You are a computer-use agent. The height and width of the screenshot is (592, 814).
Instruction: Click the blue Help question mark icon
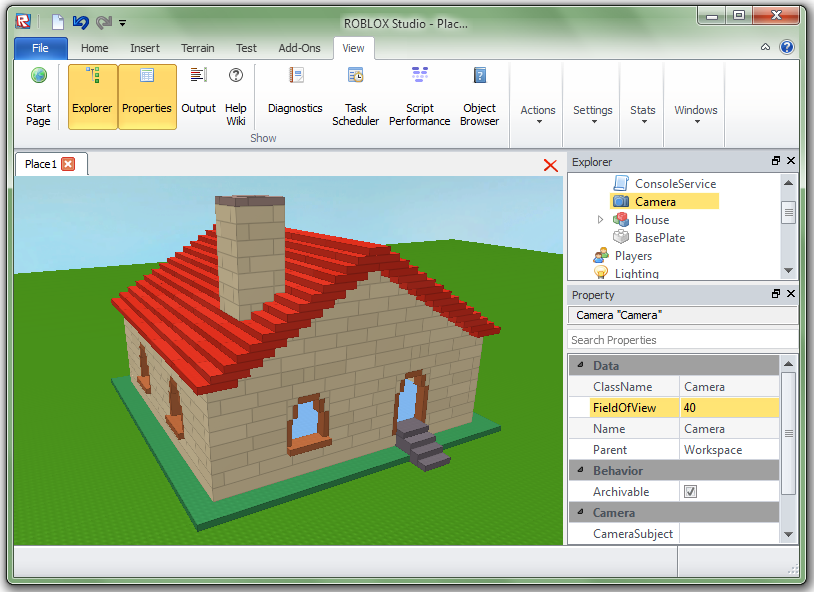[x=787, y=47]
